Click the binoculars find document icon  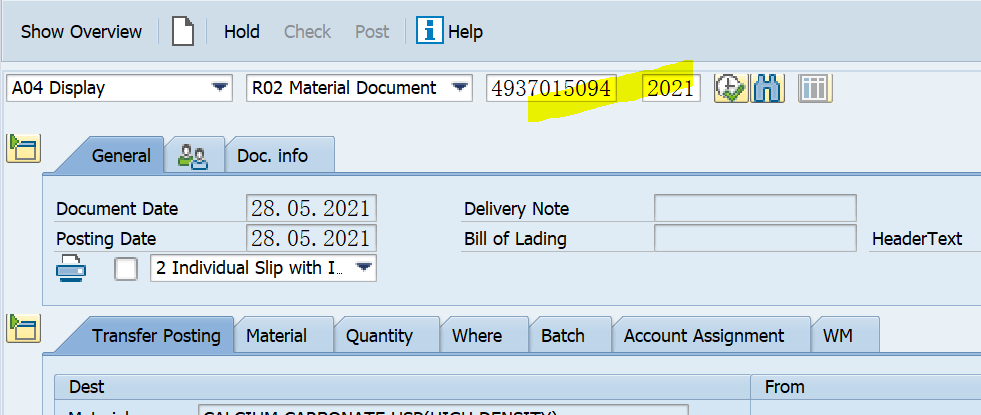[767, 88]
